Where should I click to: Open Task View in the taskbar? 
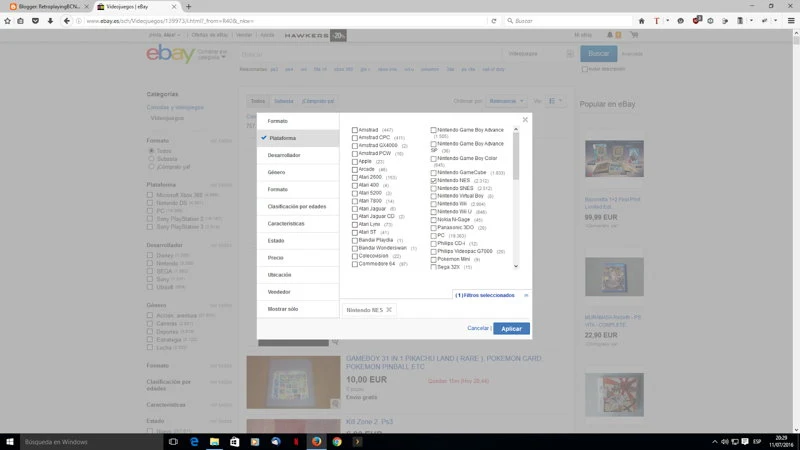click(171, 441)
